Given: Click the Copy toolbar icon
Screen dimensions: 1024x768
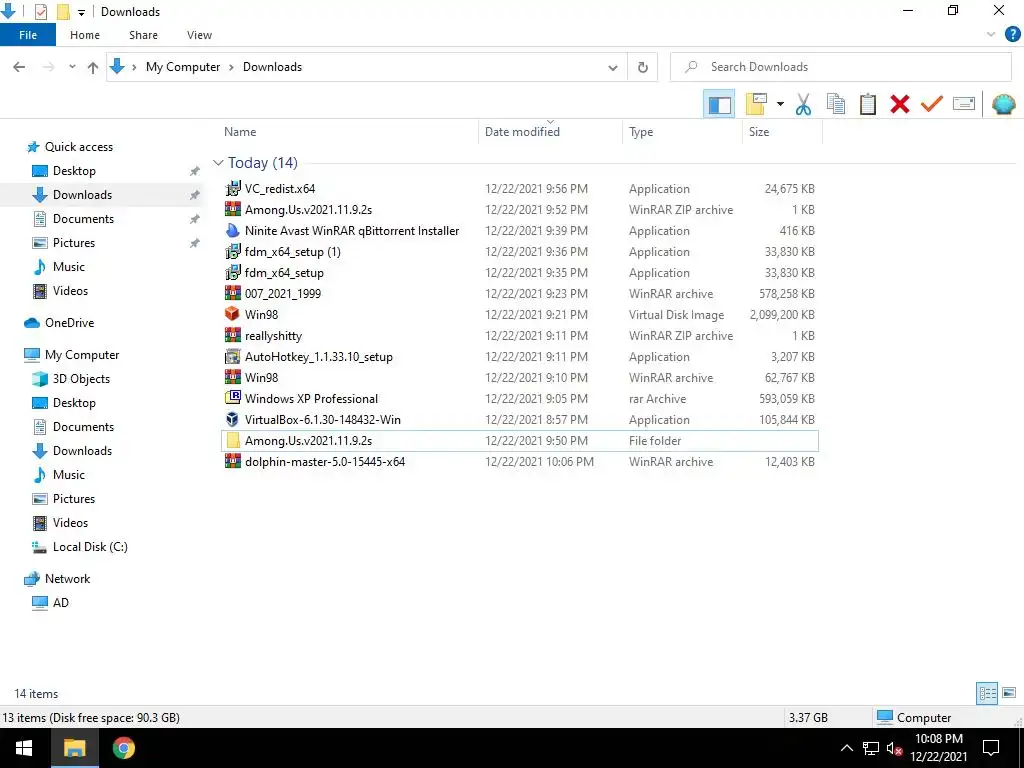Looking at the screenshot, I should coord(835,104).
